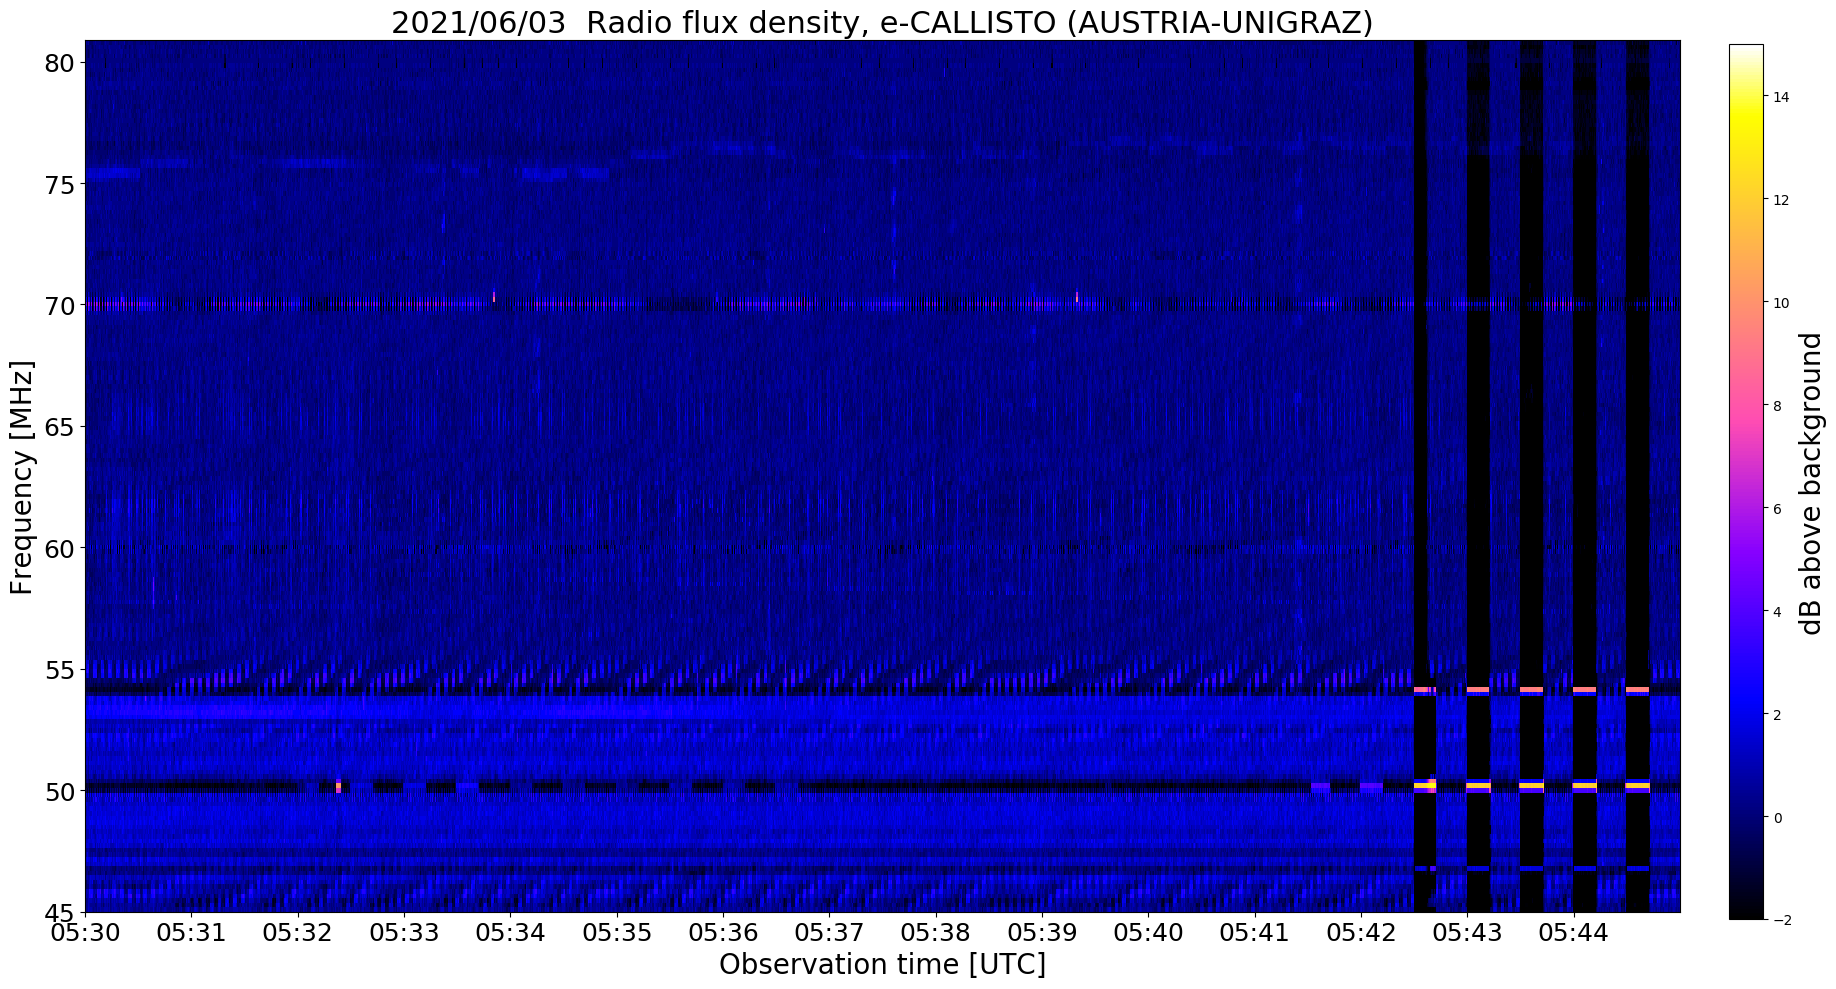1836x989 pixels.
Task: Click the colorbar tick label 4
Action: pos(1777,612)
